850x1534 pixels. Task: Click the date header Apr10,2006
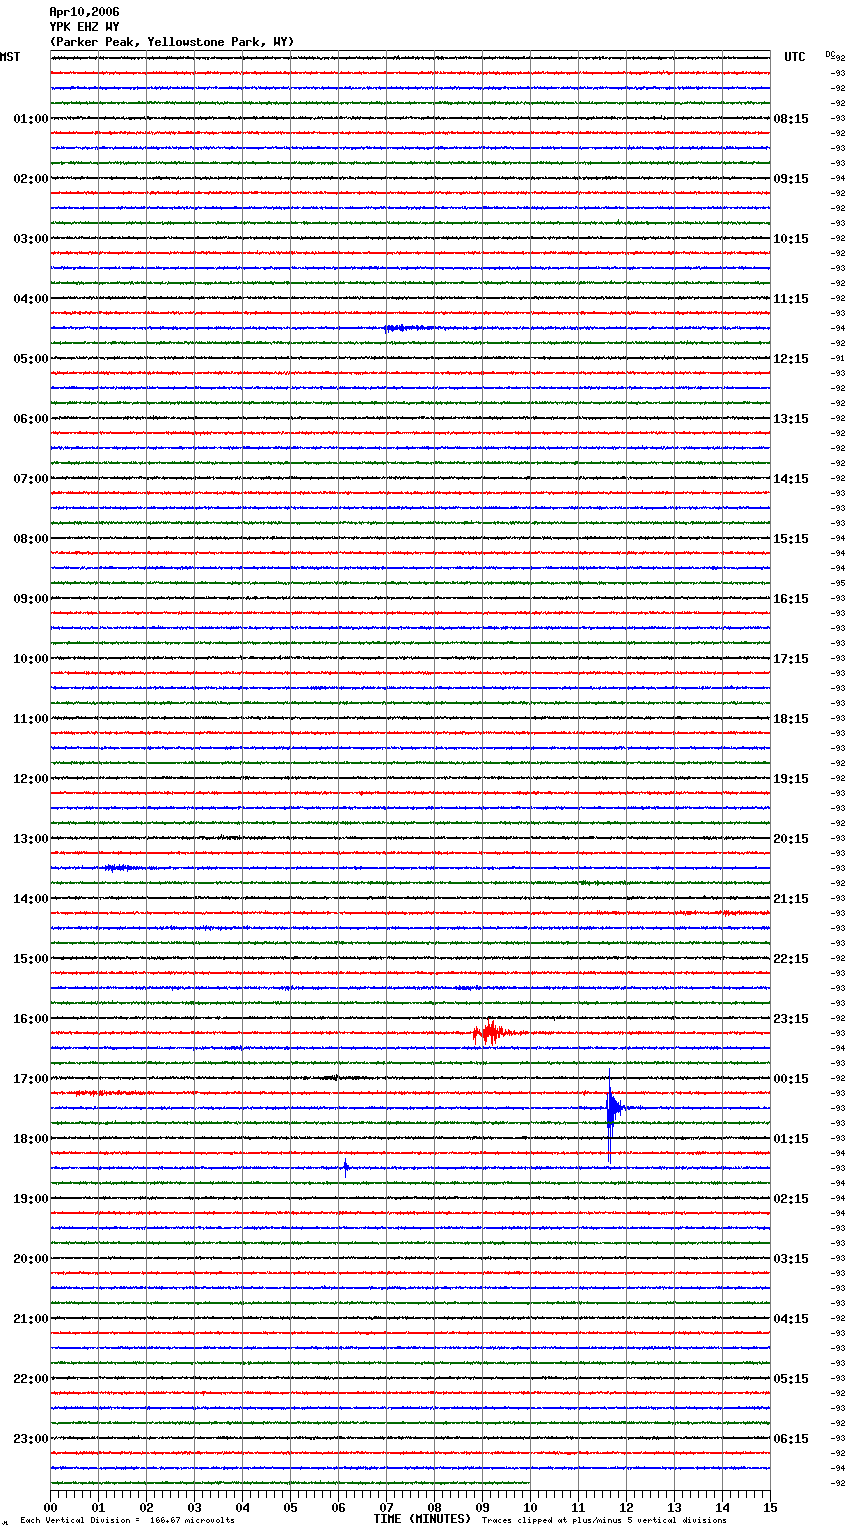pyautogui.click(x=84, y=12)
